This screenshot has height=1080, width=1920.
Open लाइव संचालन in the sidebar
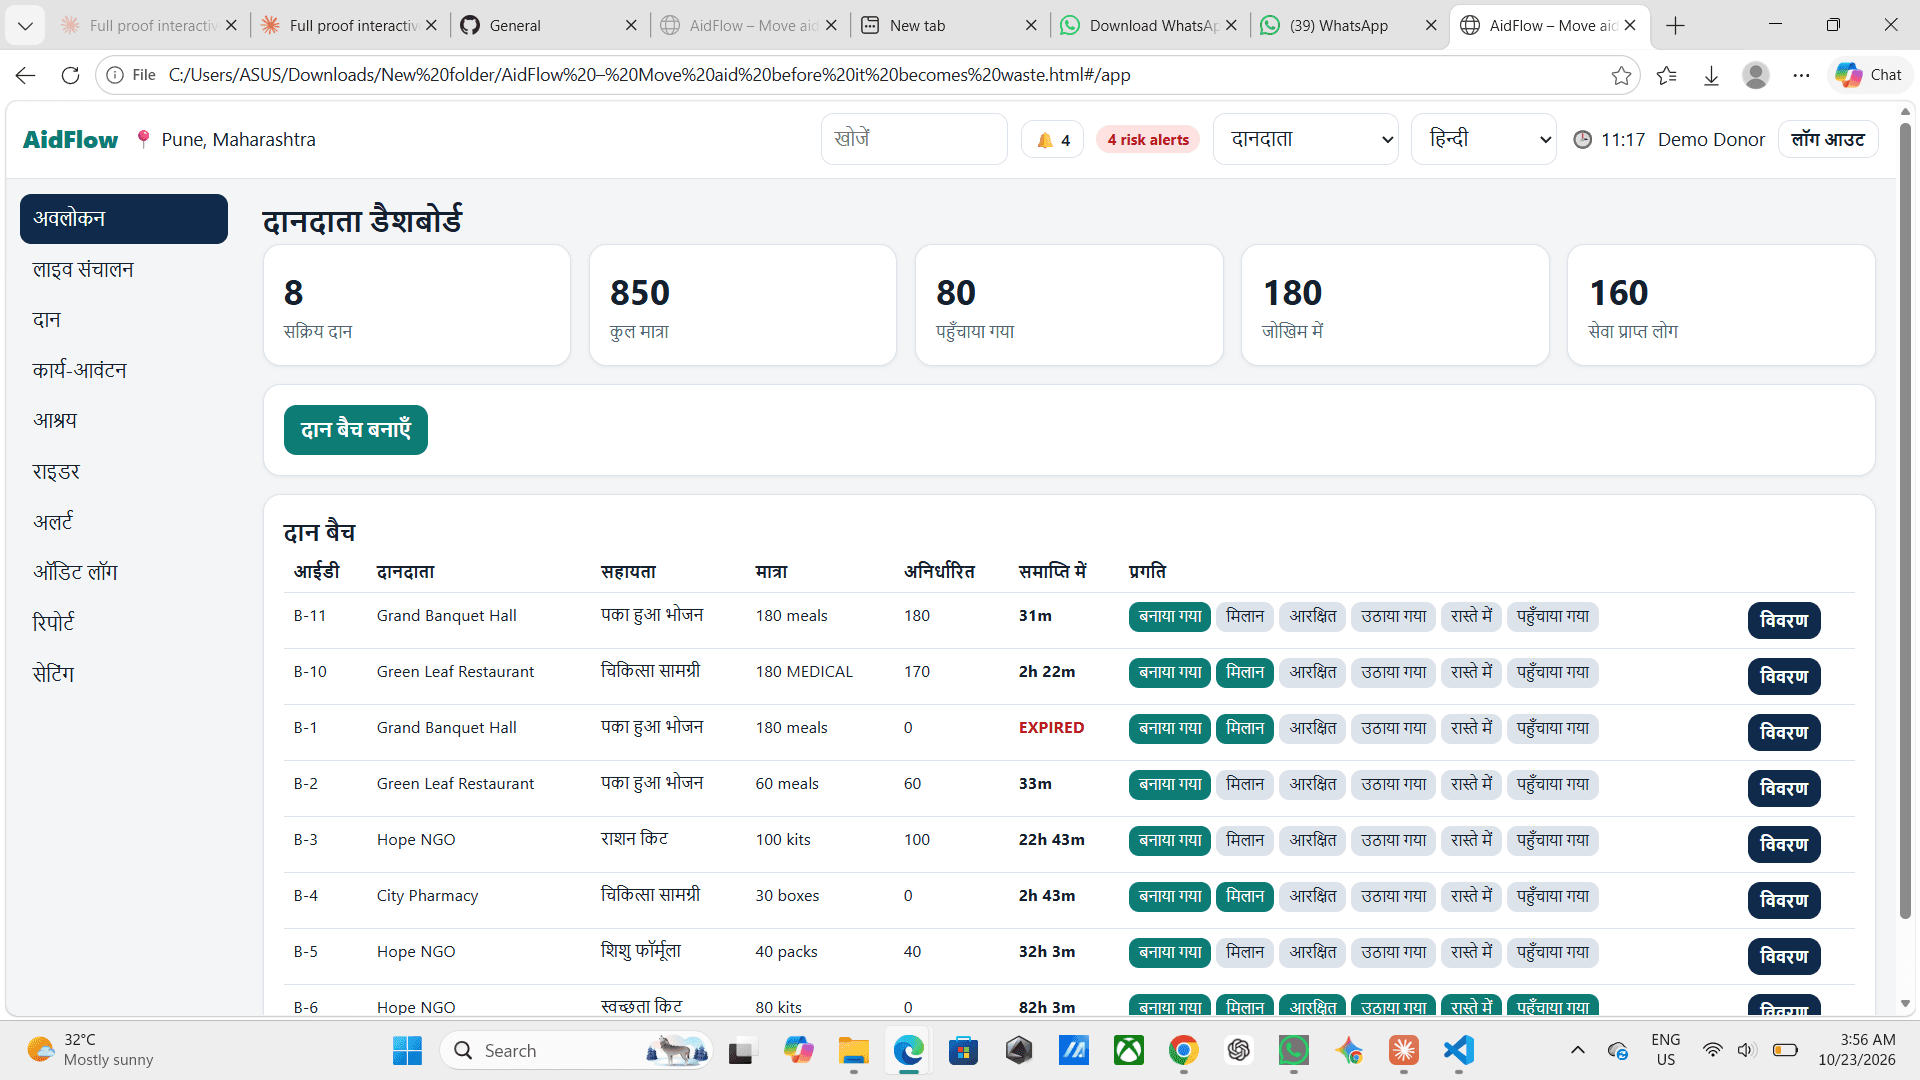pos(124,270)
